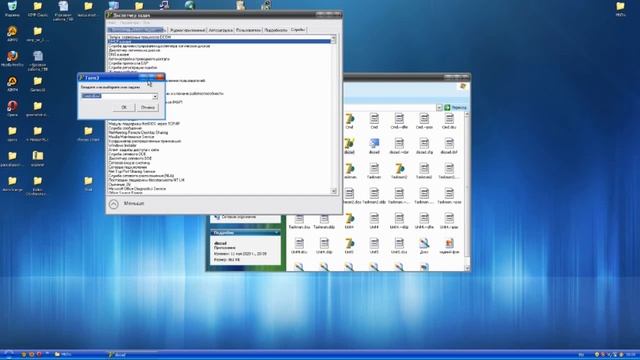The height and width of the screenshot is (360, 640).
Task: Click inside the task name input field
Action: point(117,96)
